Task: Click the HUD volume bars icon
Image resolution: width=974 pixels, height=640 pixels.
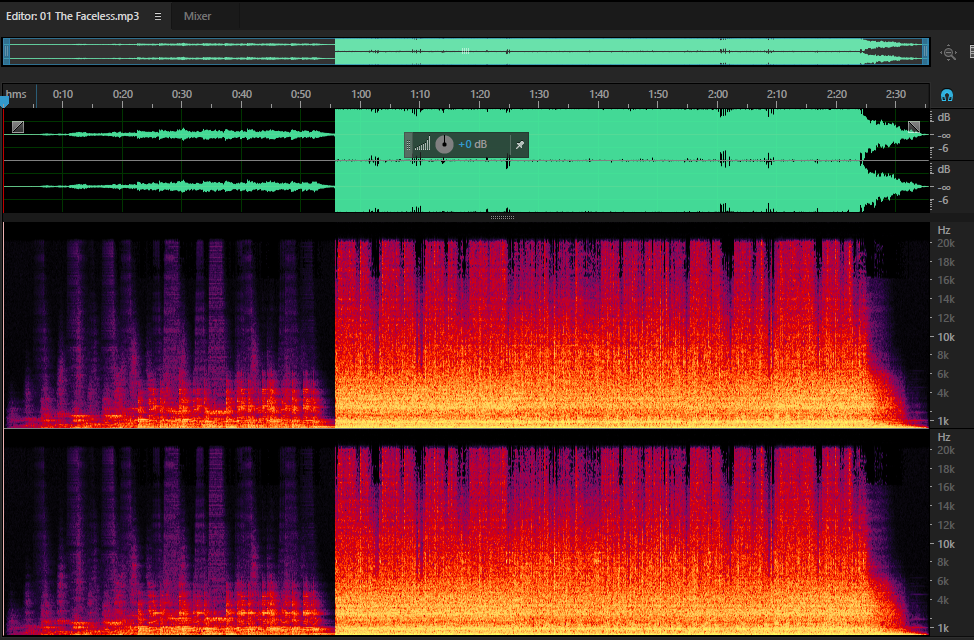Action: [x=422, y=145]
